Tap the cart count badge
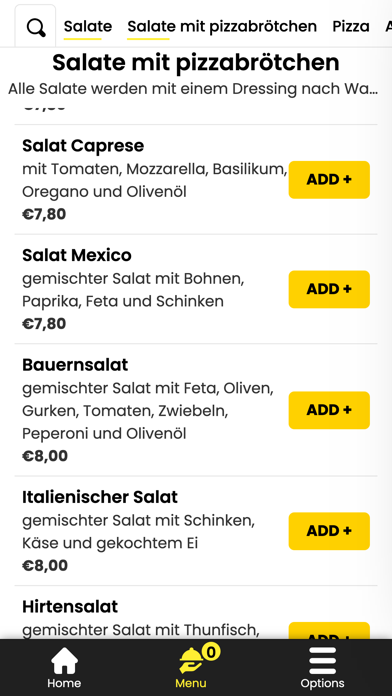Image resolution: width=392 pixels, height=696 pixels. [x=211, y=652]
